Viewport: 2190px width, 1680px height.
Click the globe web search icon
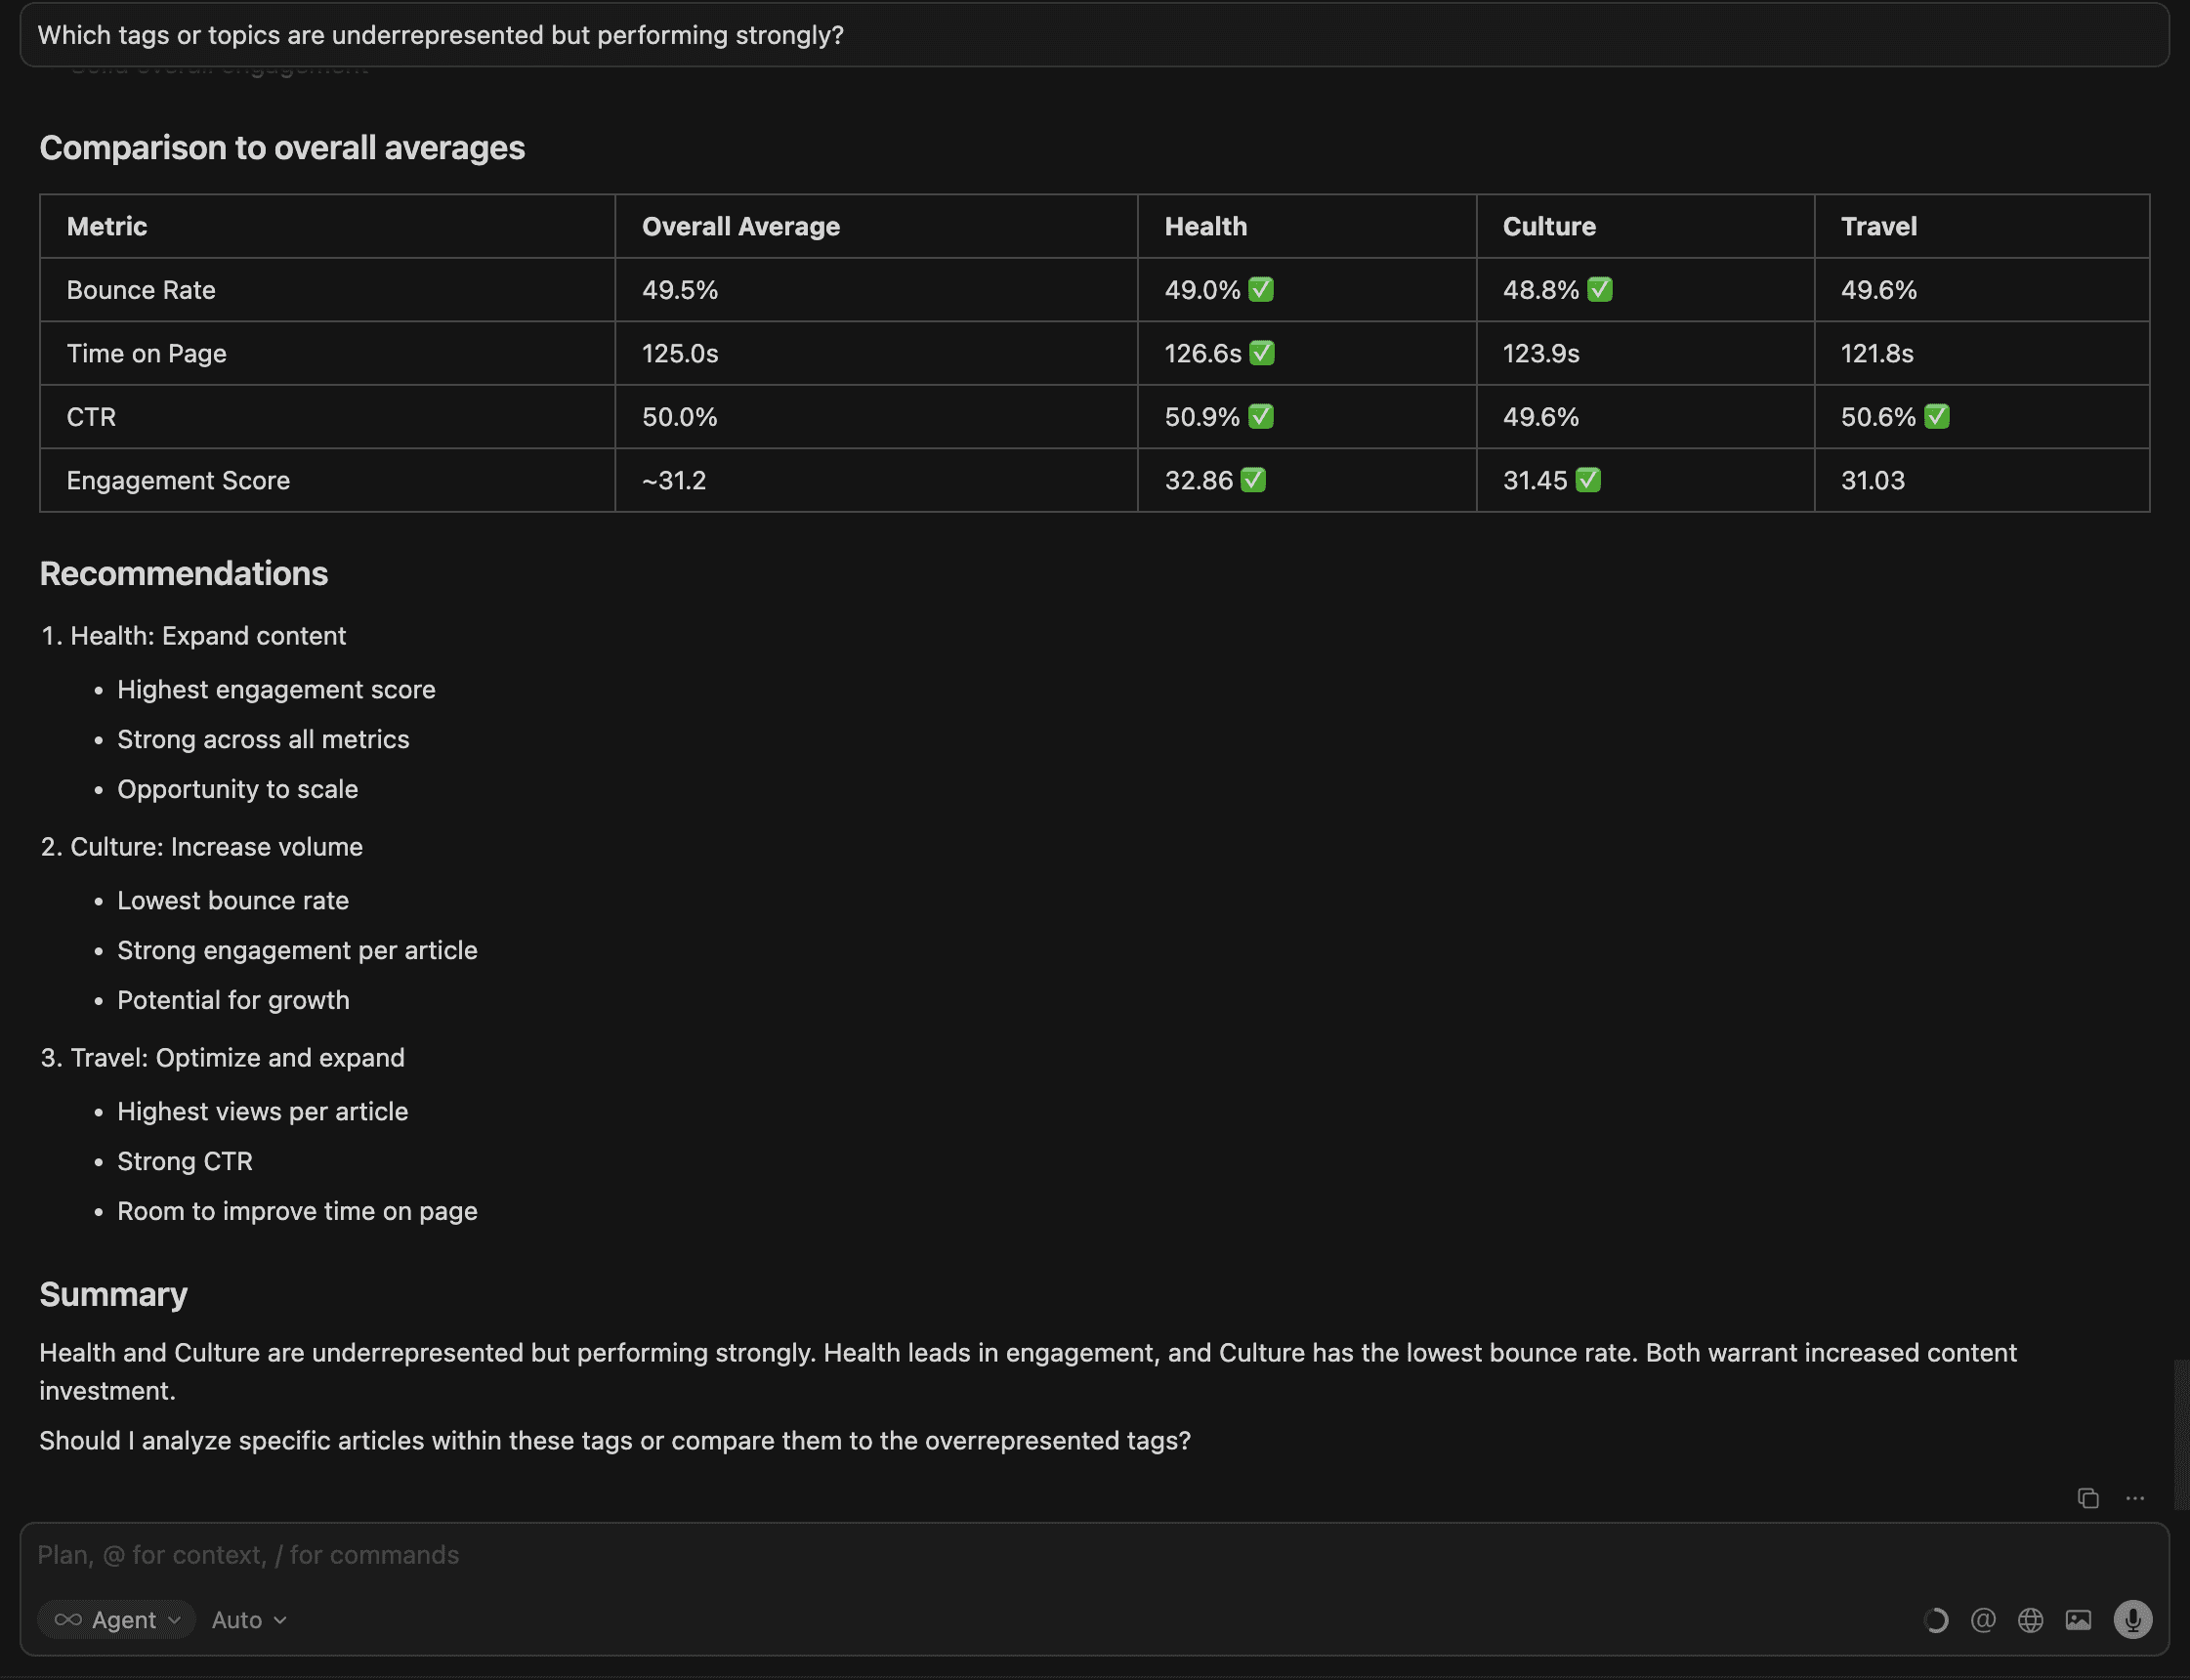point(2030,1620)
